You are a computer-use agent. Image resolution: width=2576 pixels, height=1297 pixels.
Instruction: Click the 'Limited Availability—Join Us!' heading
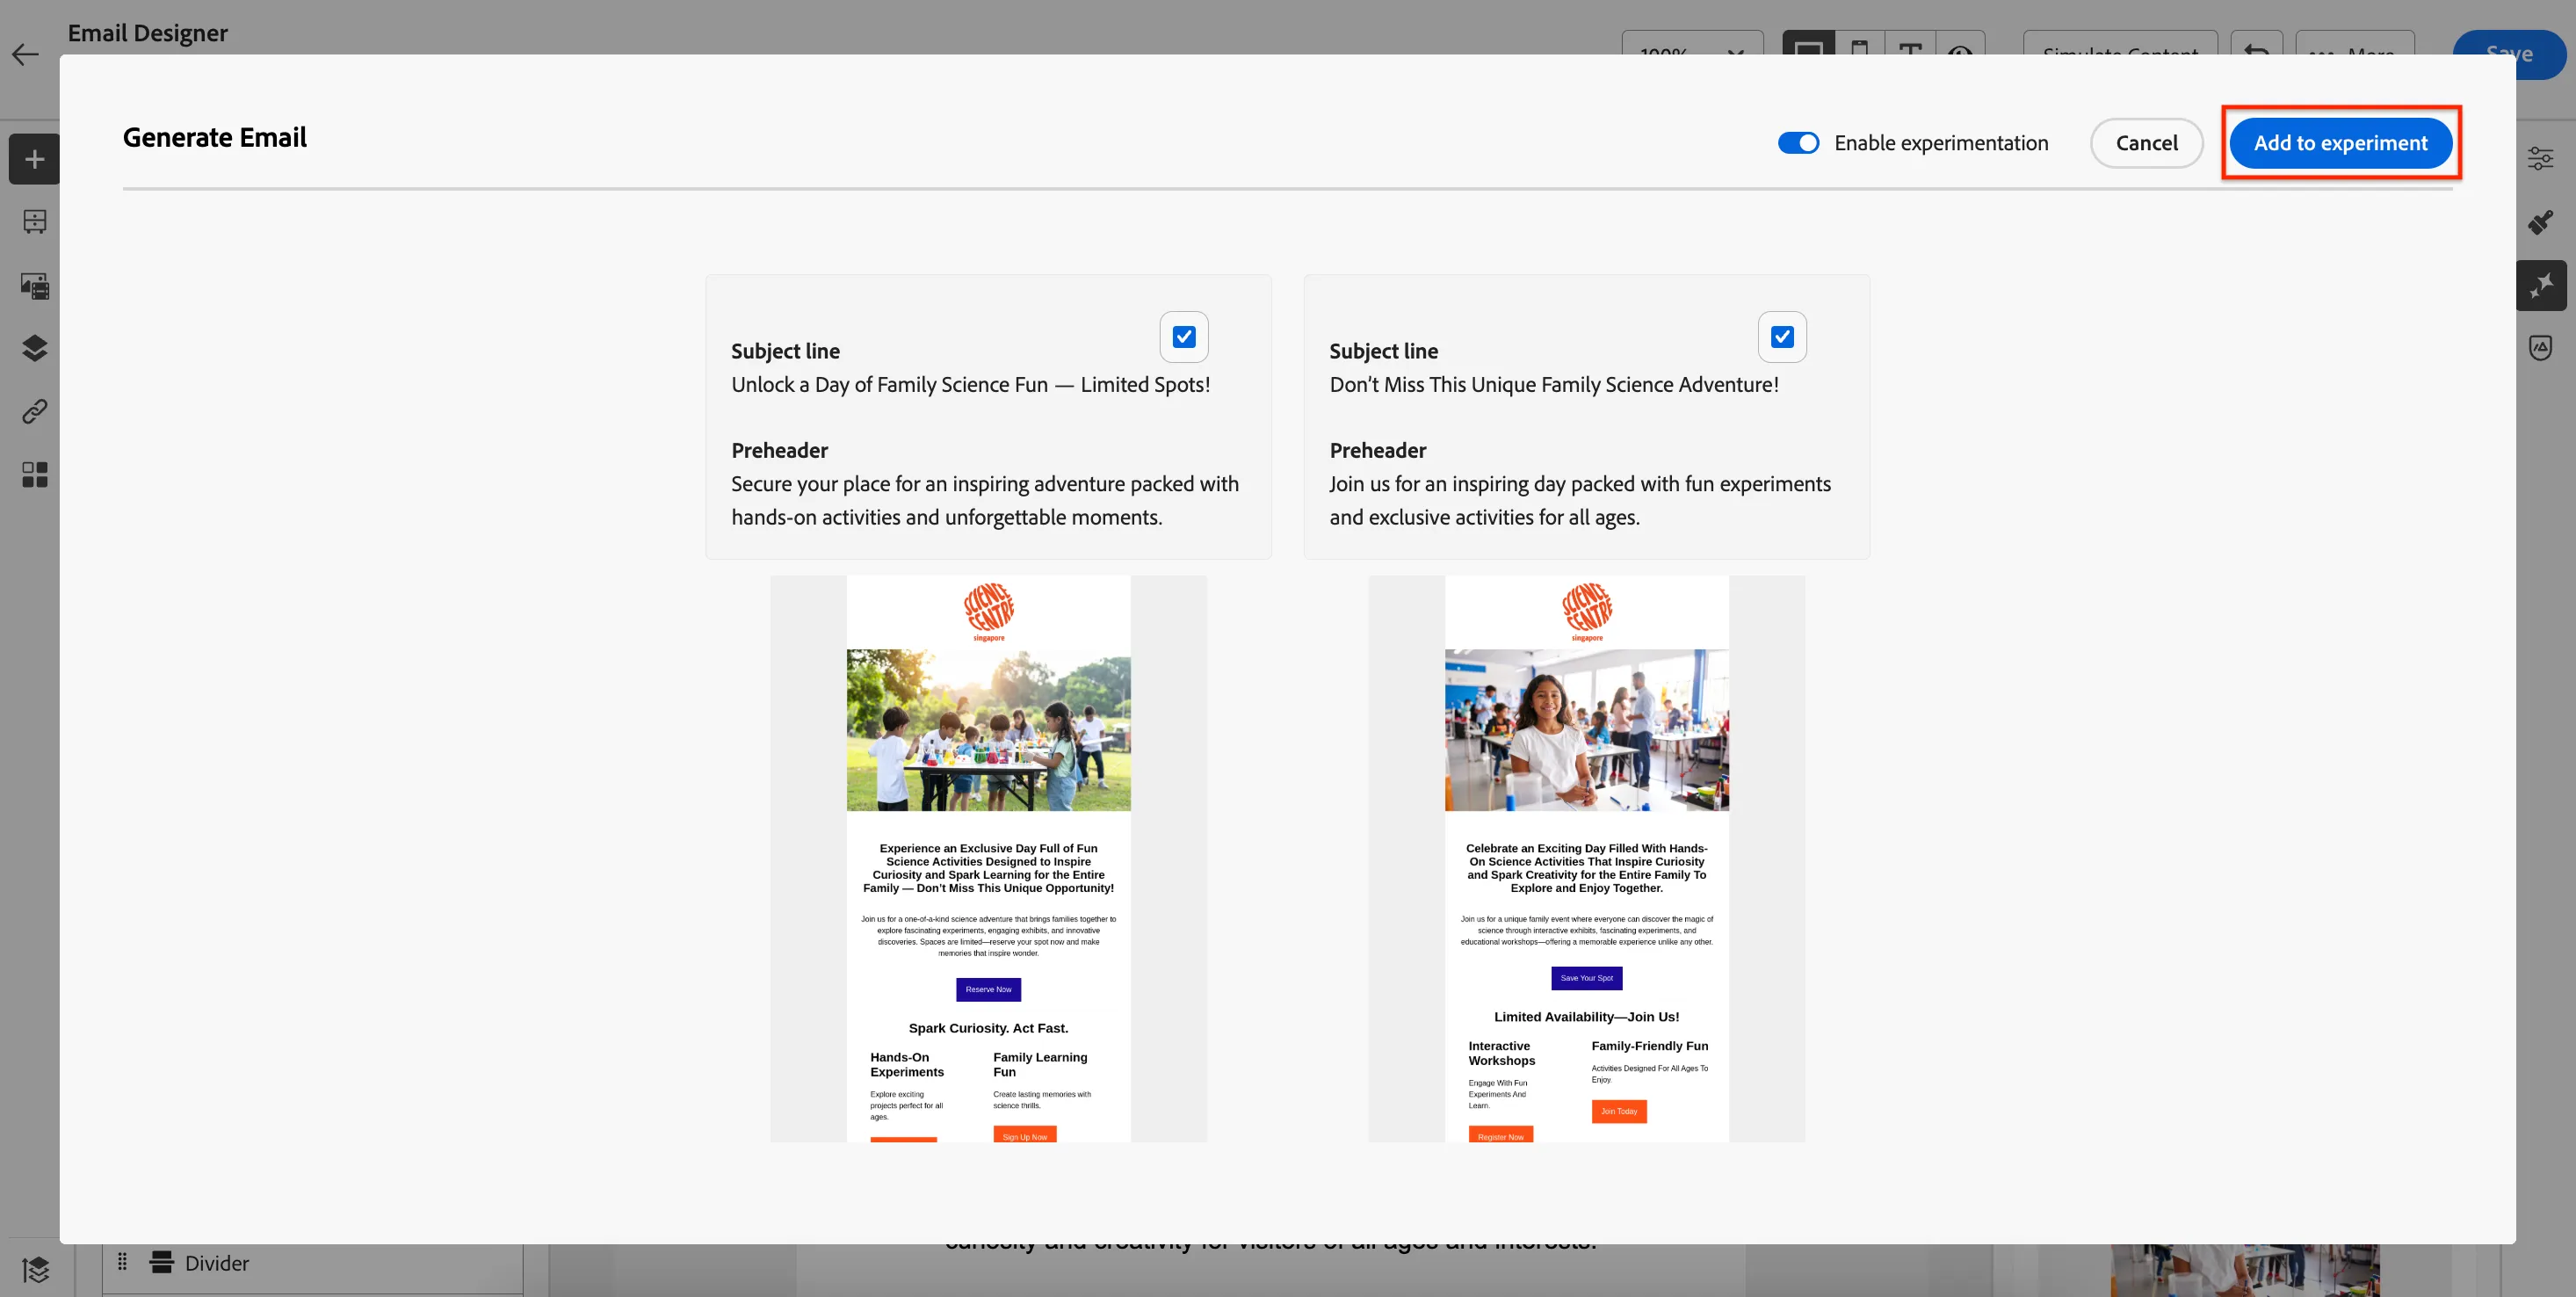1586,1017
